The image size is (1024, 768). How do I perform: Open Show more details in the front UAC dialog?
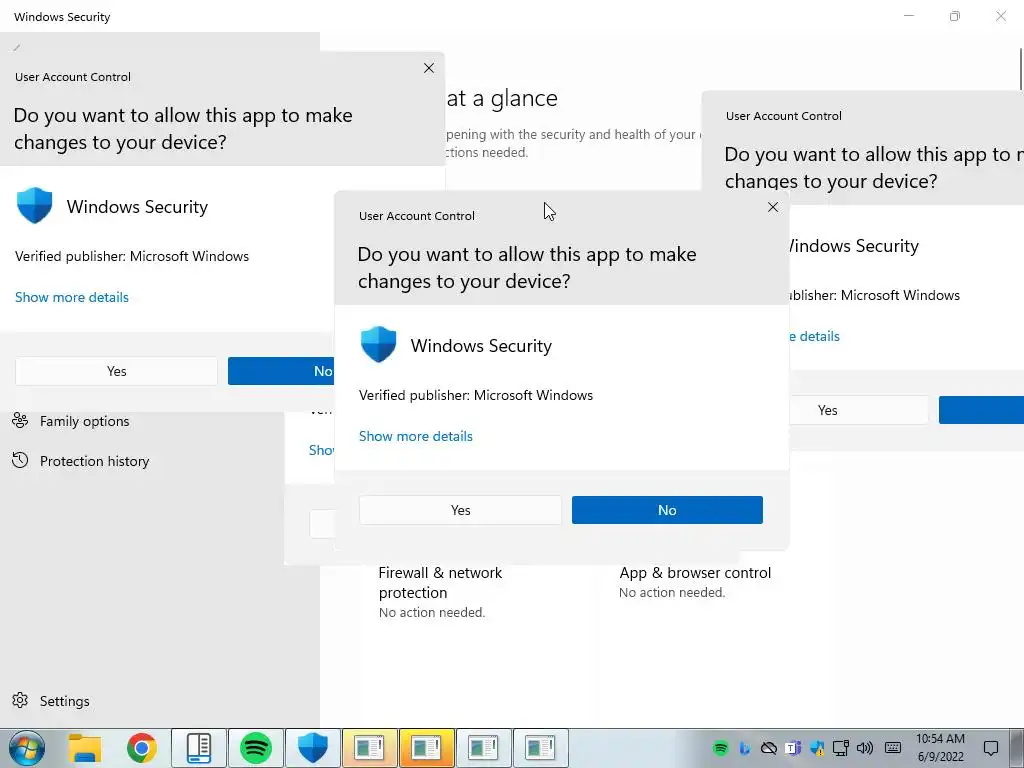[x=415, y=436]
